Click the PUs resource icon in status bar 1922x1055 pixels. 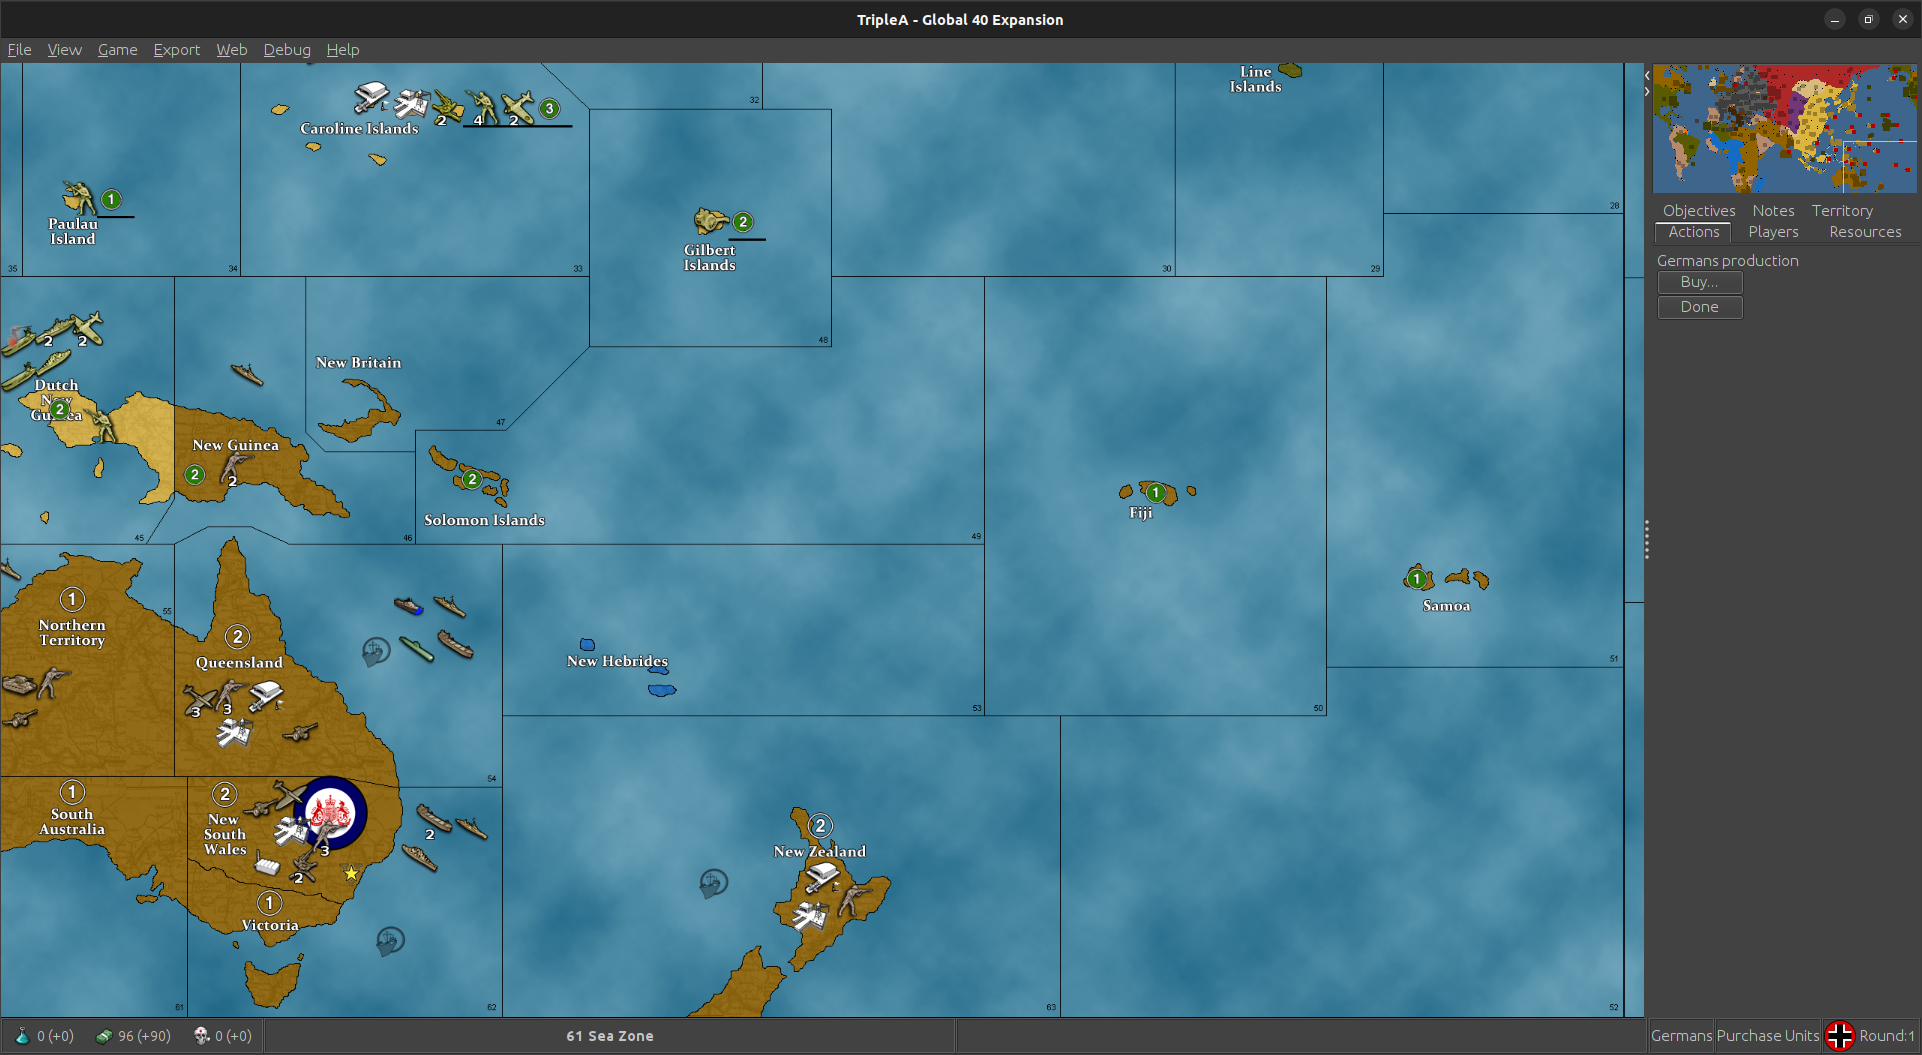click(x=104, y=1036)
